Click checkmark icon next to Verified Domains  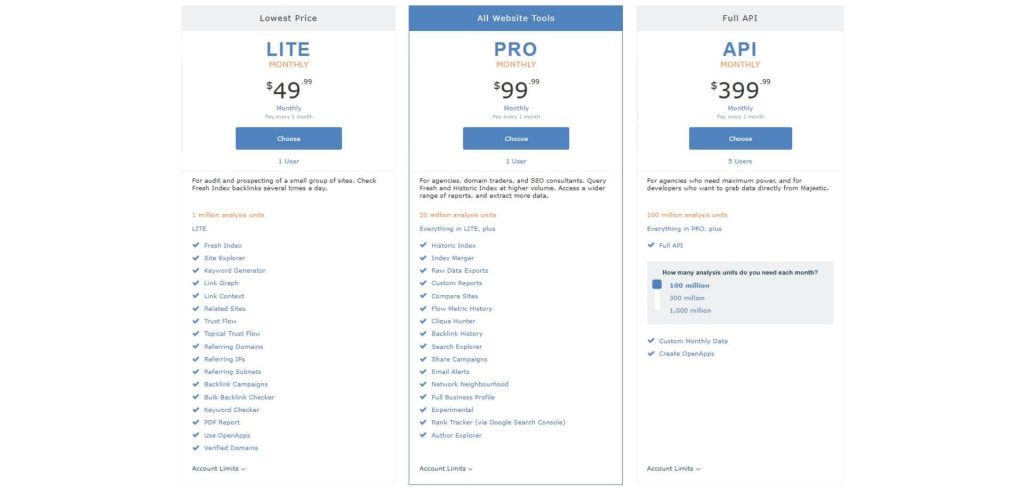(x=196, y=448)
